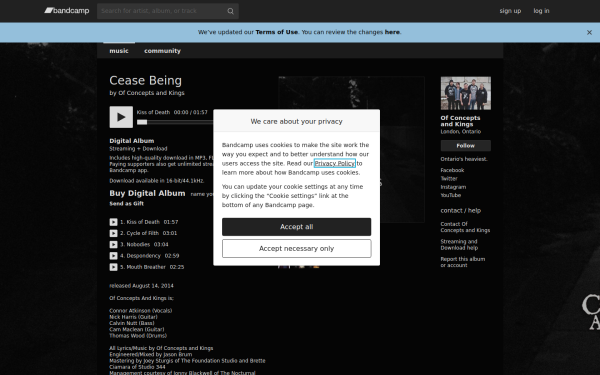This screenshot has height=375, width=600.
Task: Open Despondency track title
Action: click(143, 256)
